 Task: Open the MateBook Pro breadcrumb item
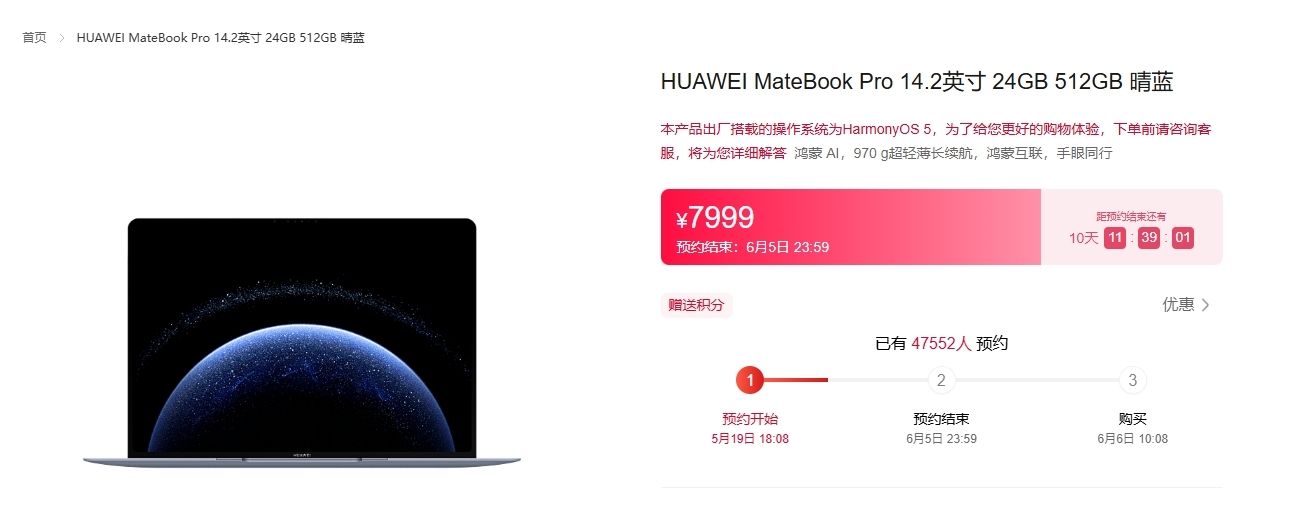tap(220, 38)
